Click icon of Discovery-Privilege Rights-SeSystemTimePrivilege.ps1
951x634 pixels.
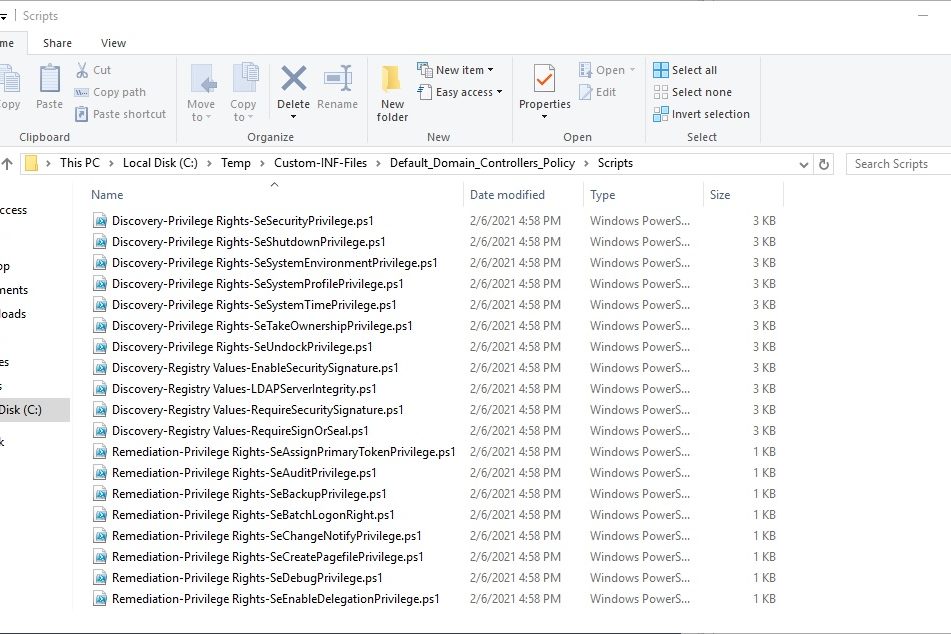100,305
